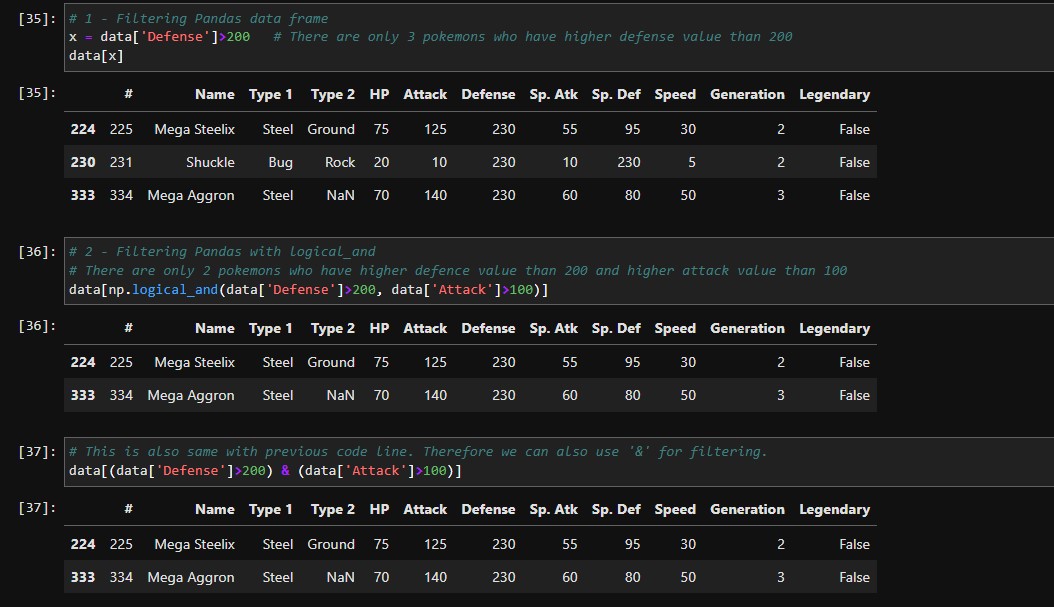The image size is (1054, 607).
Task: Click 'data[x]' code line in cell 35
Action: [96, 56]
